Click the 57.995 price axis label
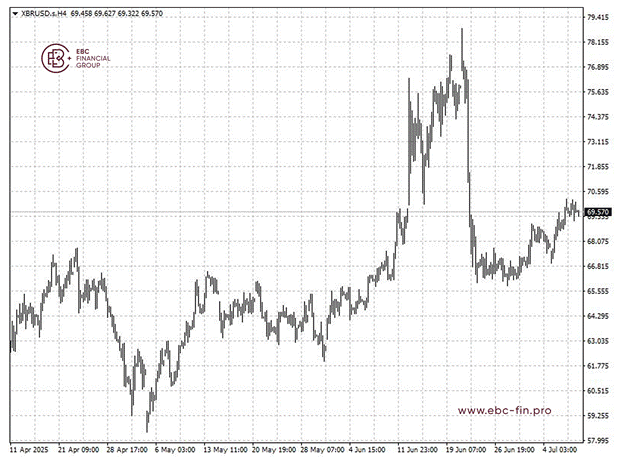This screenshot has width=625, height=465. 597,440
